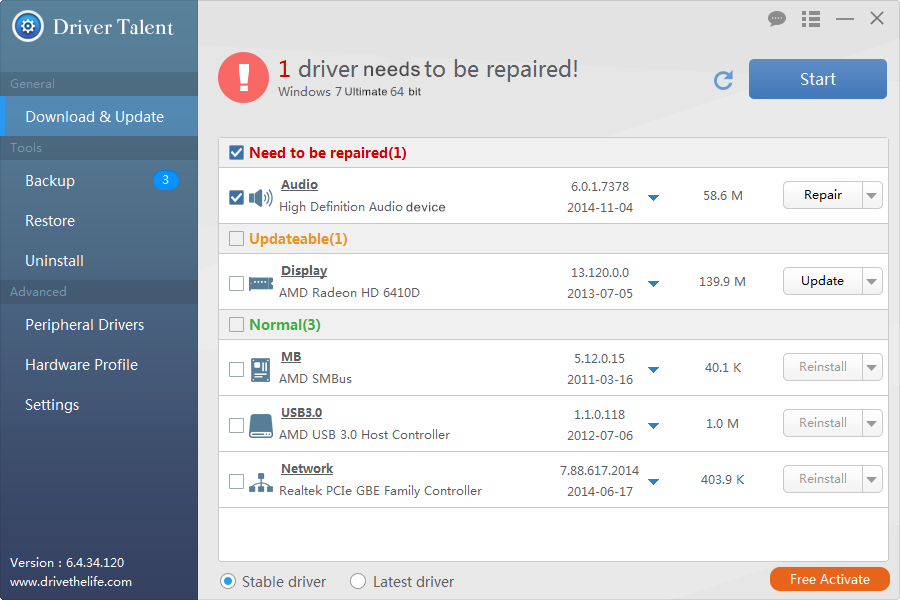Open the Audio driver details link
The image size is (900, 600).
299,185
